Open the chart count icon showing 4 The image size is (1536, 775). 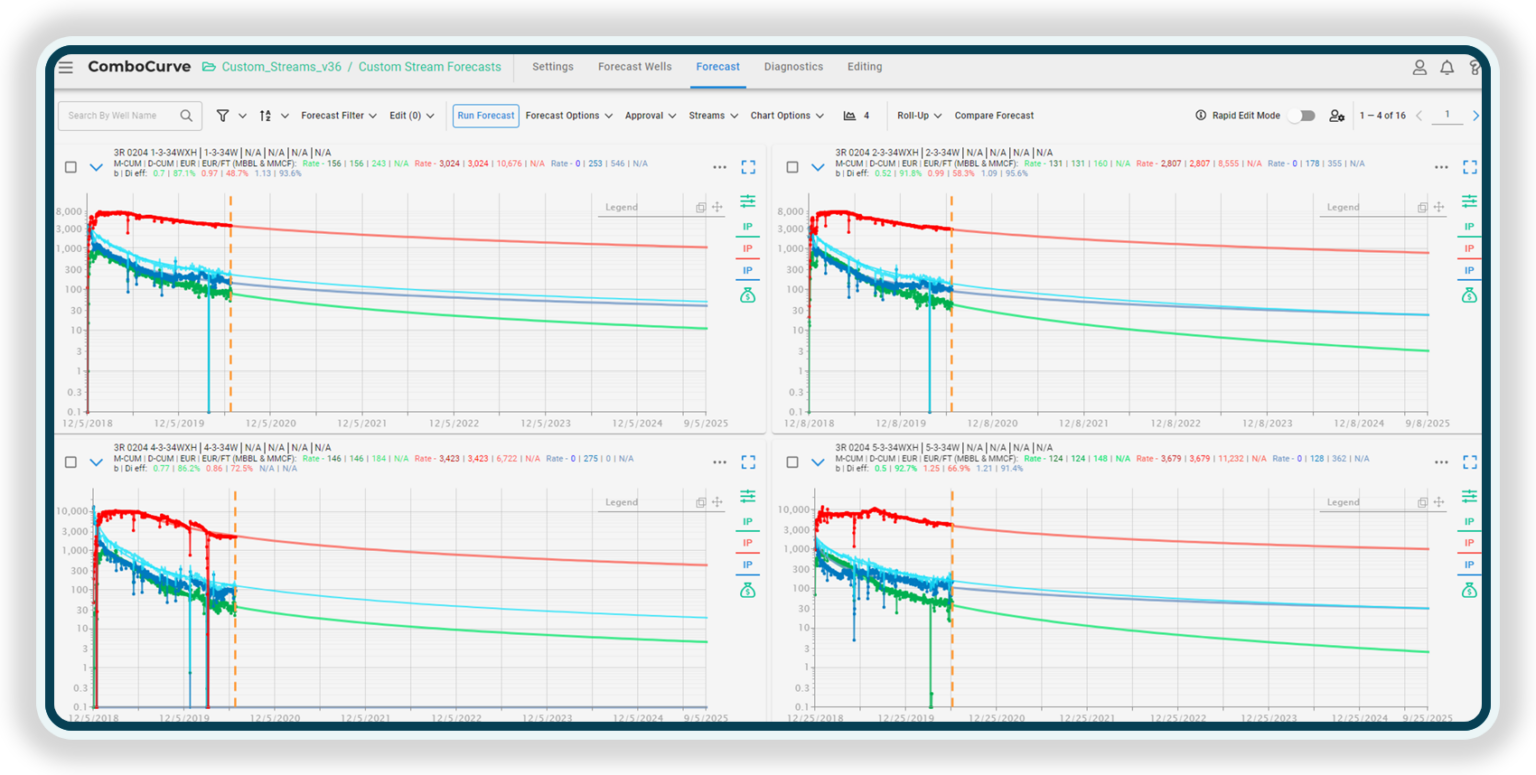pos(852,115)
